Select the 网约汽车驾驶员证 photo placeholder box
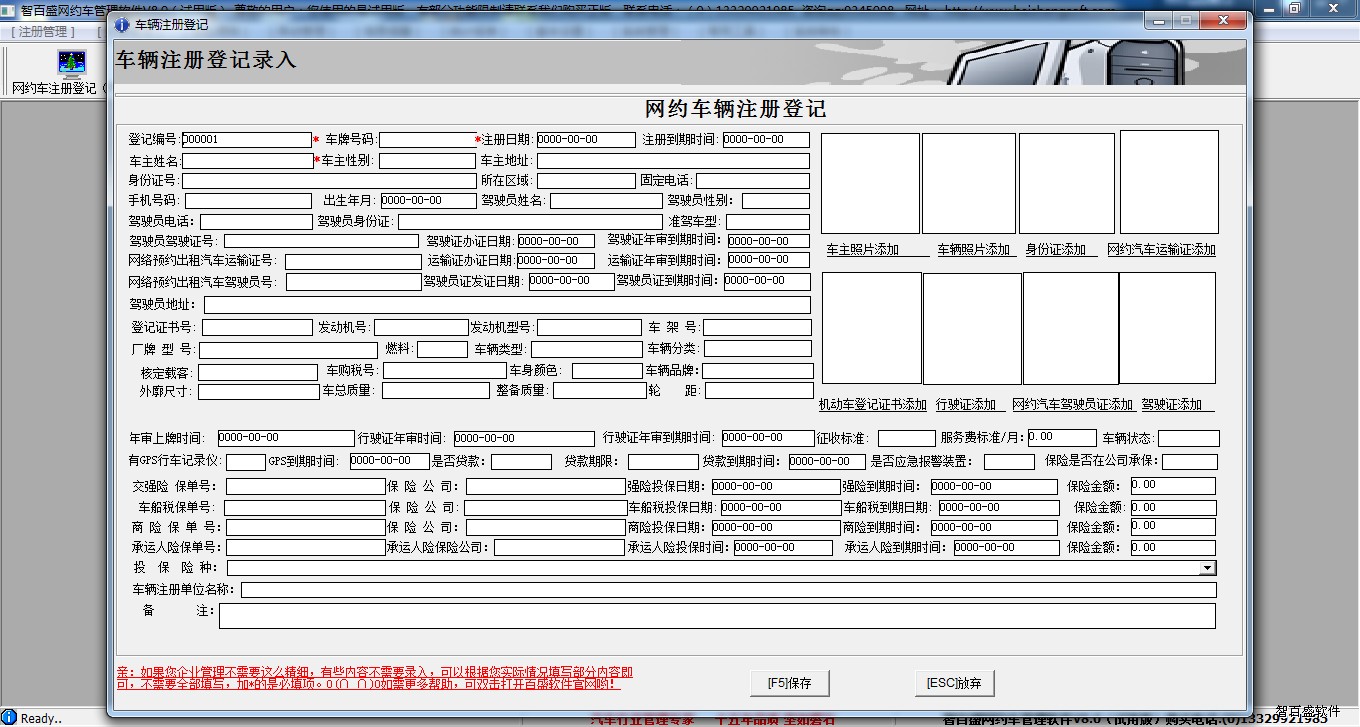 click(1070, 328)
